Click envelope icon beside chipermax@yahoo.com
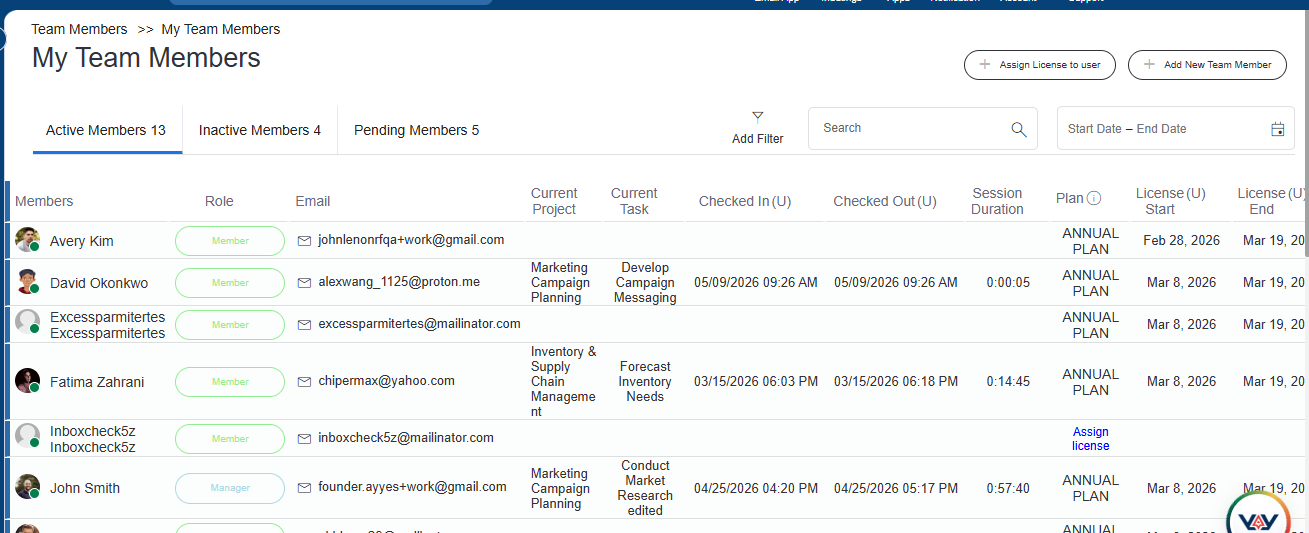Image resolution: width=1309 pixels, height=533 pixels. click(x=304, y=381)
